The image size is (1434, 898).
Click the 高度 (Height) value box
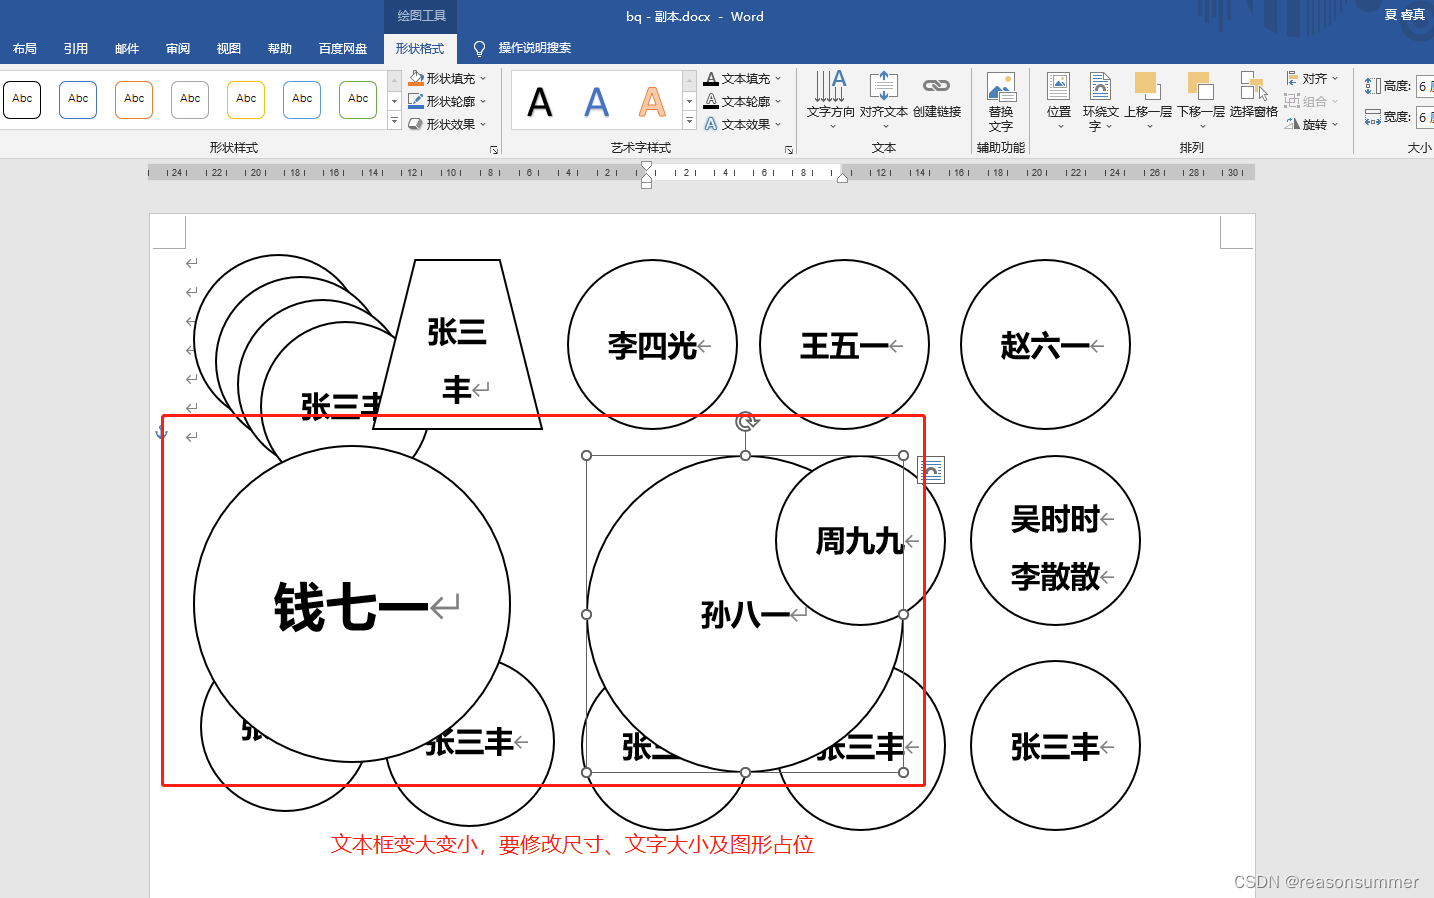(1422, 85)
